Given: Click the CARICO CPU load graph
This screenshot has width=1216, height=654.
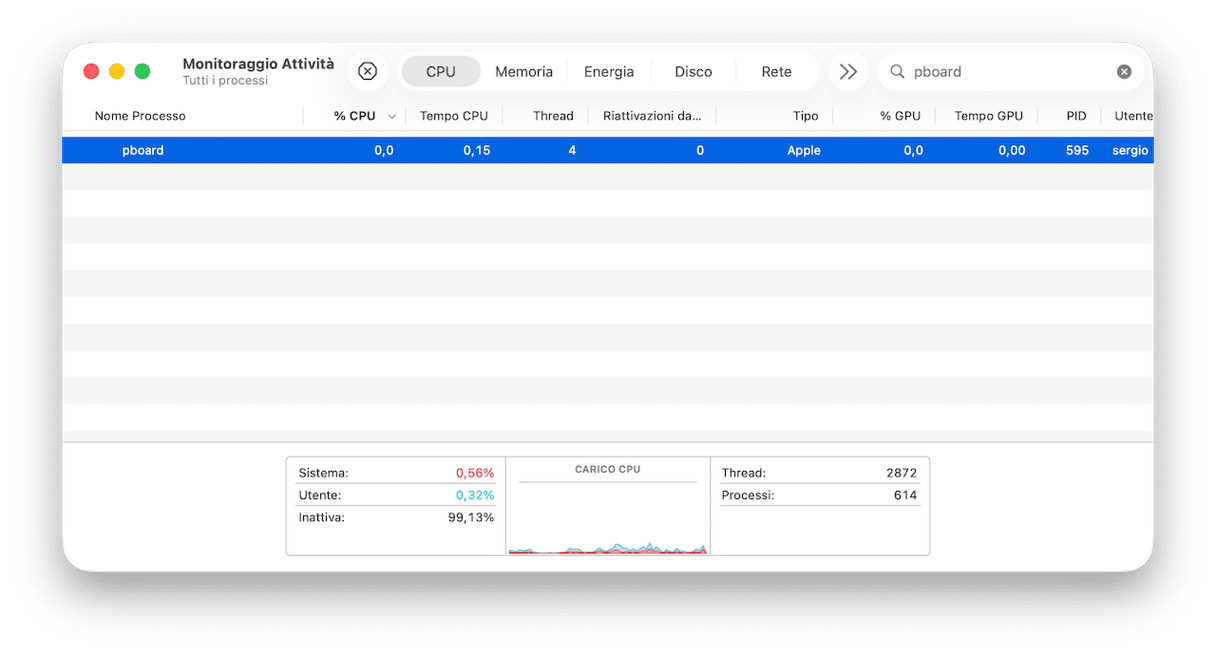Looking at the screenshot, I should (608, 515).
